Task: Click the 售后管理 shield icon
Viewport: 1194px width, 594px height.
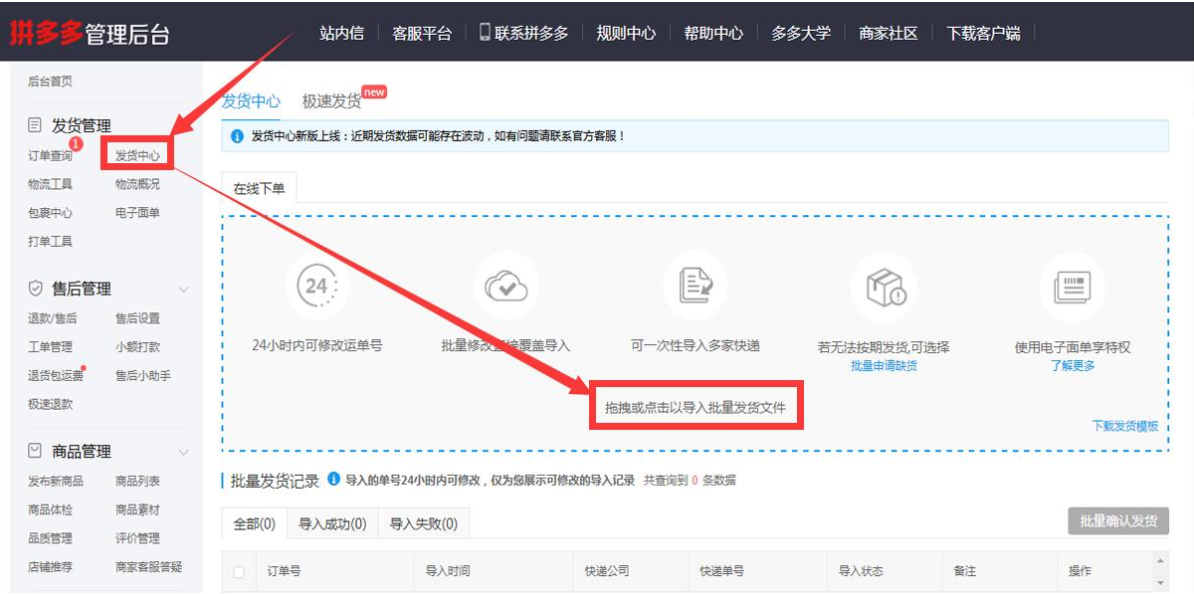Action: pyautogui.click(x=34, y=289)
